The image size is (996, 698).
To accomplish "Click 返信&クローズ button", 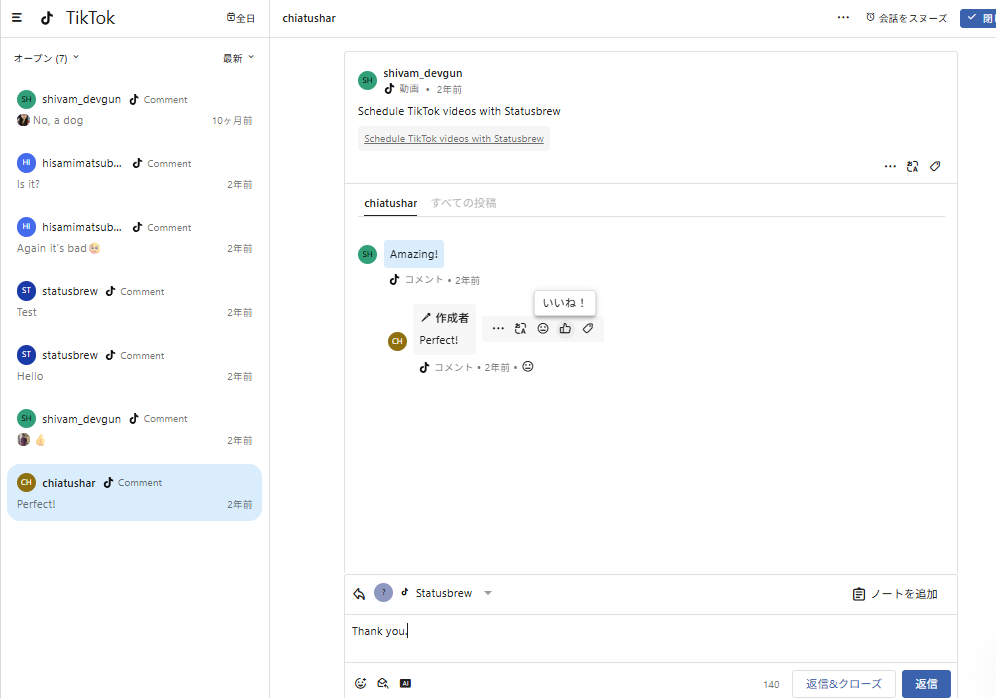I will (x=844, y=684).
